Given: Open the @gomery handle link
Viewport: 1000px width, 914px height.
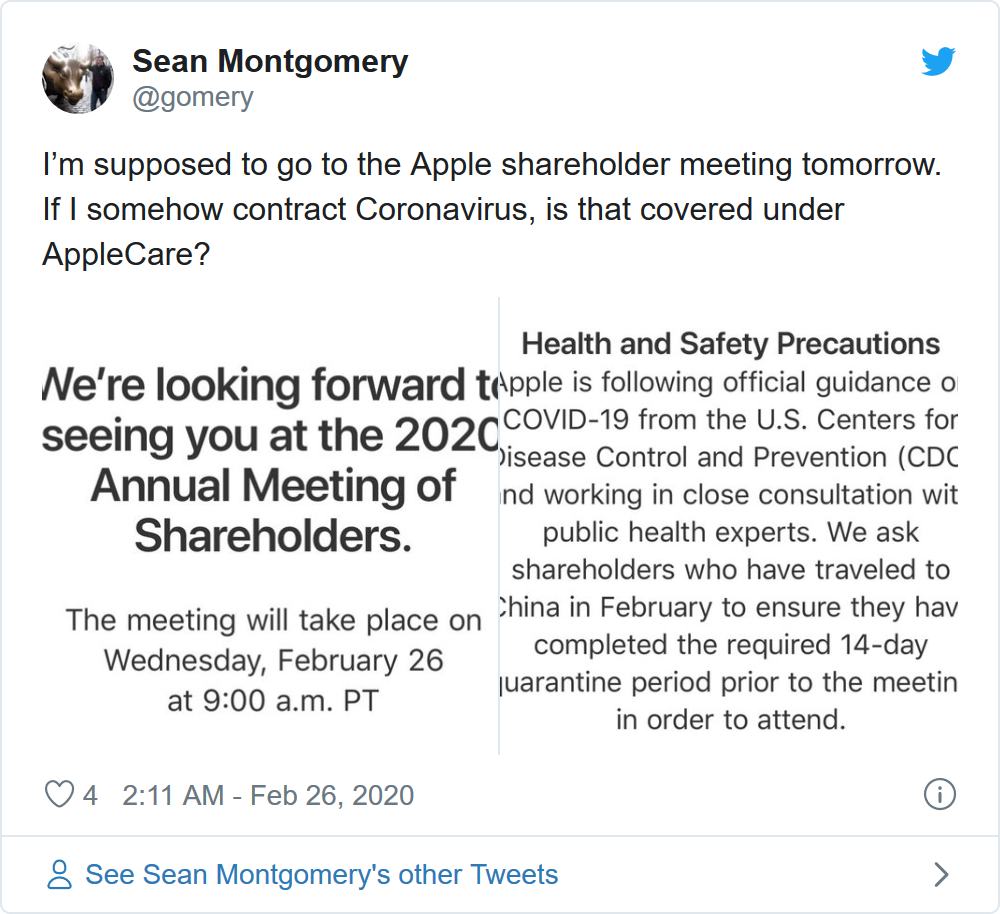Looking at the screenshot, I should pyautogui.click(x=193, y=97).
